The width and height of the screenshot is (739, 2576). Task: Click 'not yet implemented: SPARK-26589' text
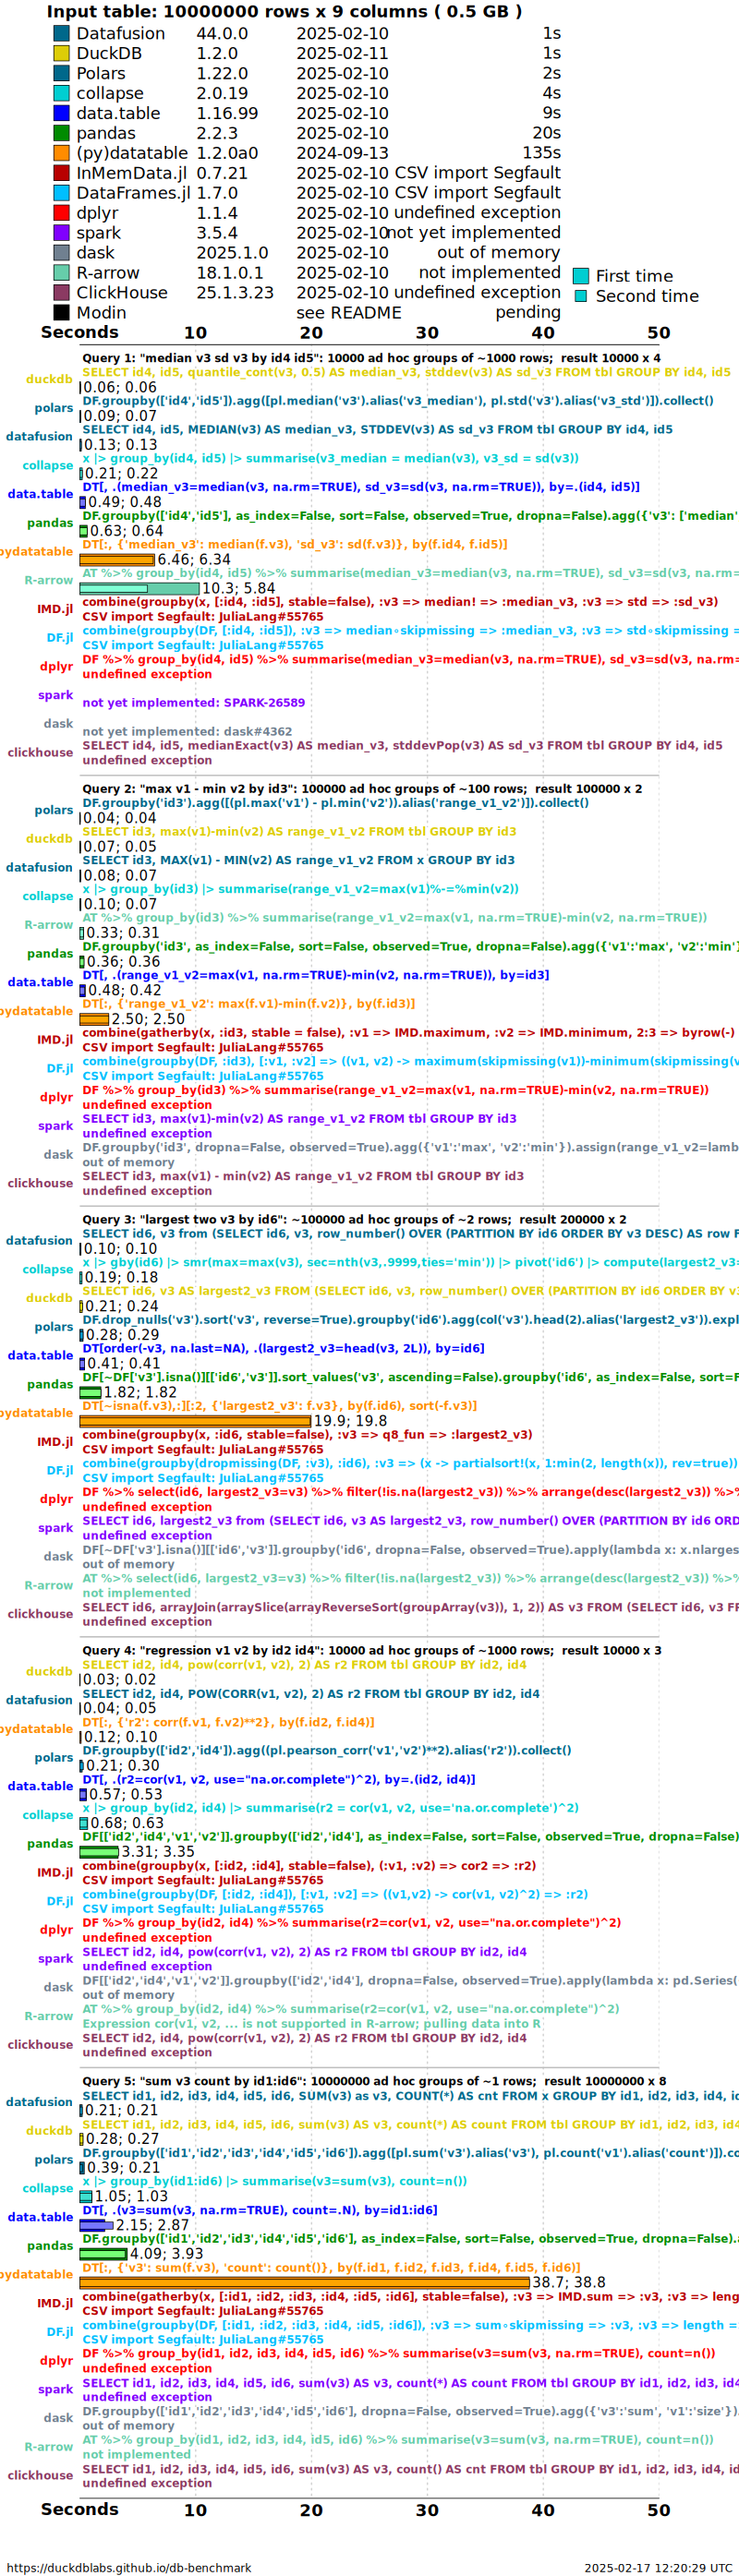(194, 703)
